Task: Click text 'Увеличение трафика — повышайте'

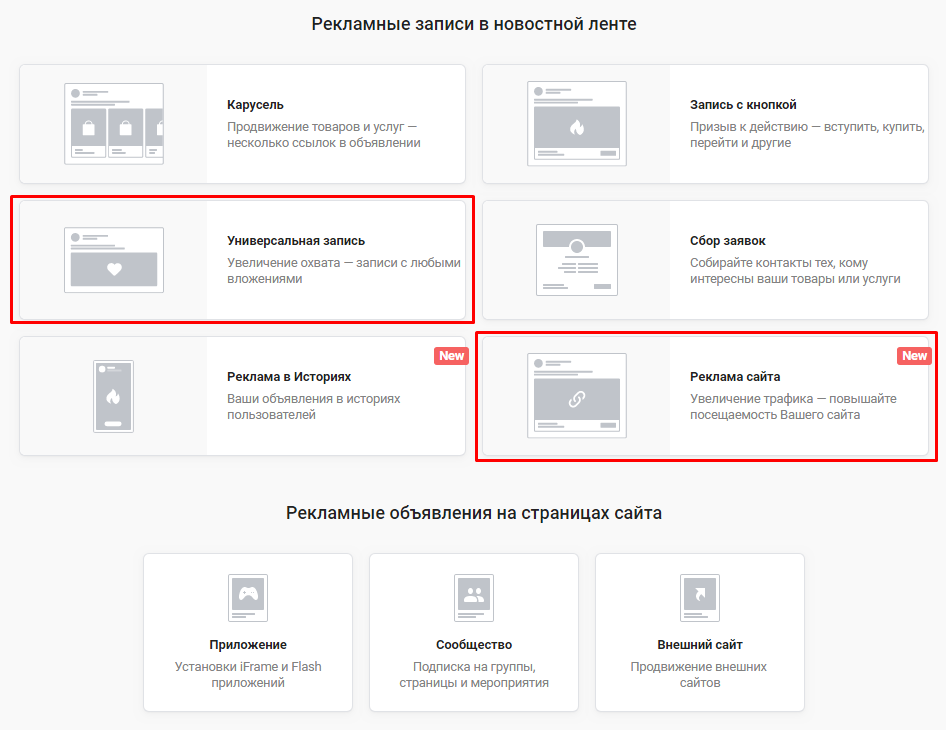Action: (x=793, y=399)
